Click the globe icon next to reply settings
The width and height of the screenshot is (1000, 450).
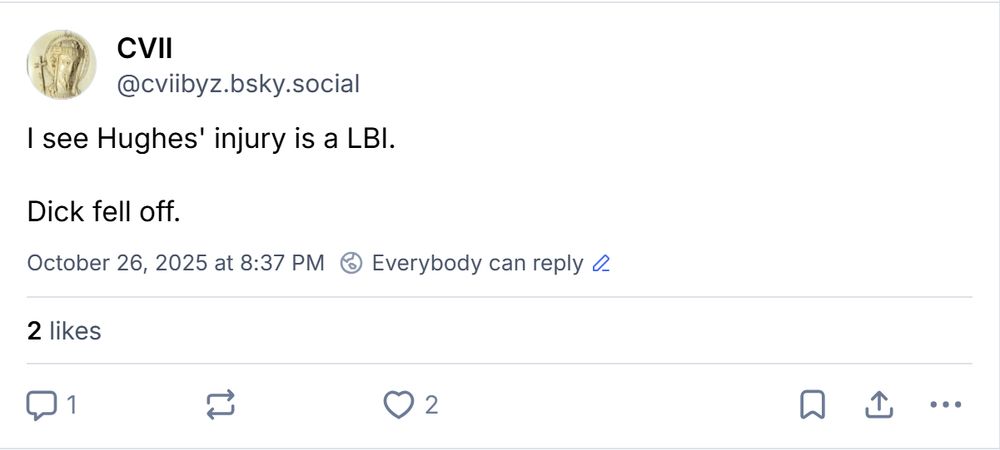click(x=351, y=264)
